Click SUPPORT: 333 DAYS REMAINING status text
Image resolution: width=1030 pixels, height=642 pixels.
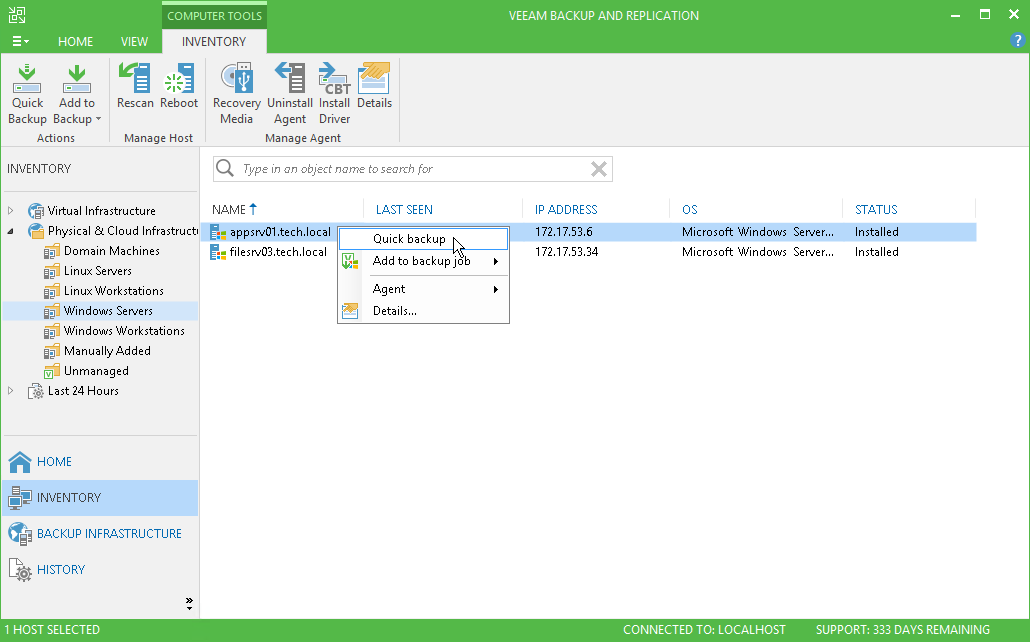pos(903,630)
